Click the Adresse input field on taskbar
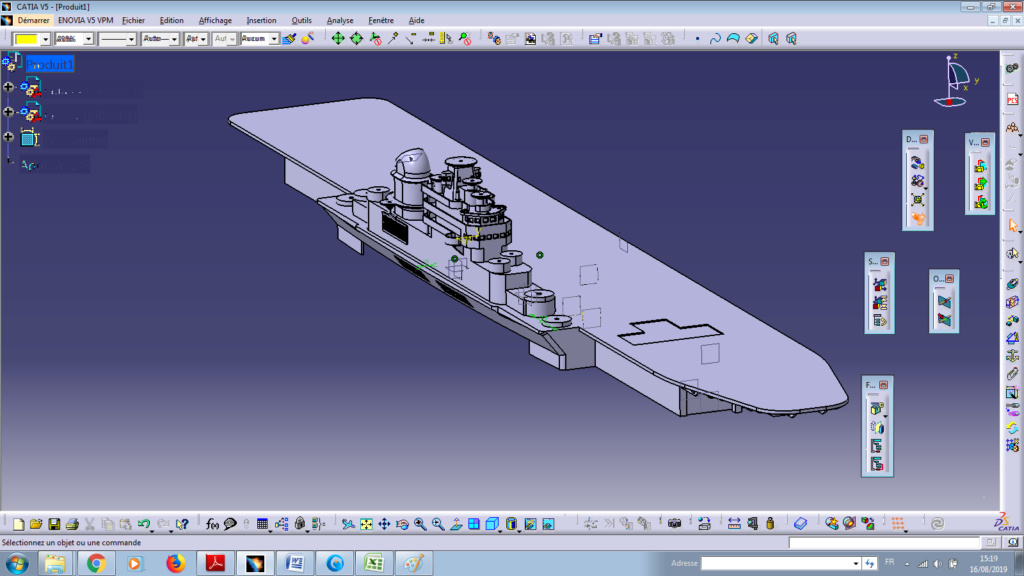 [x=776, y=563]
